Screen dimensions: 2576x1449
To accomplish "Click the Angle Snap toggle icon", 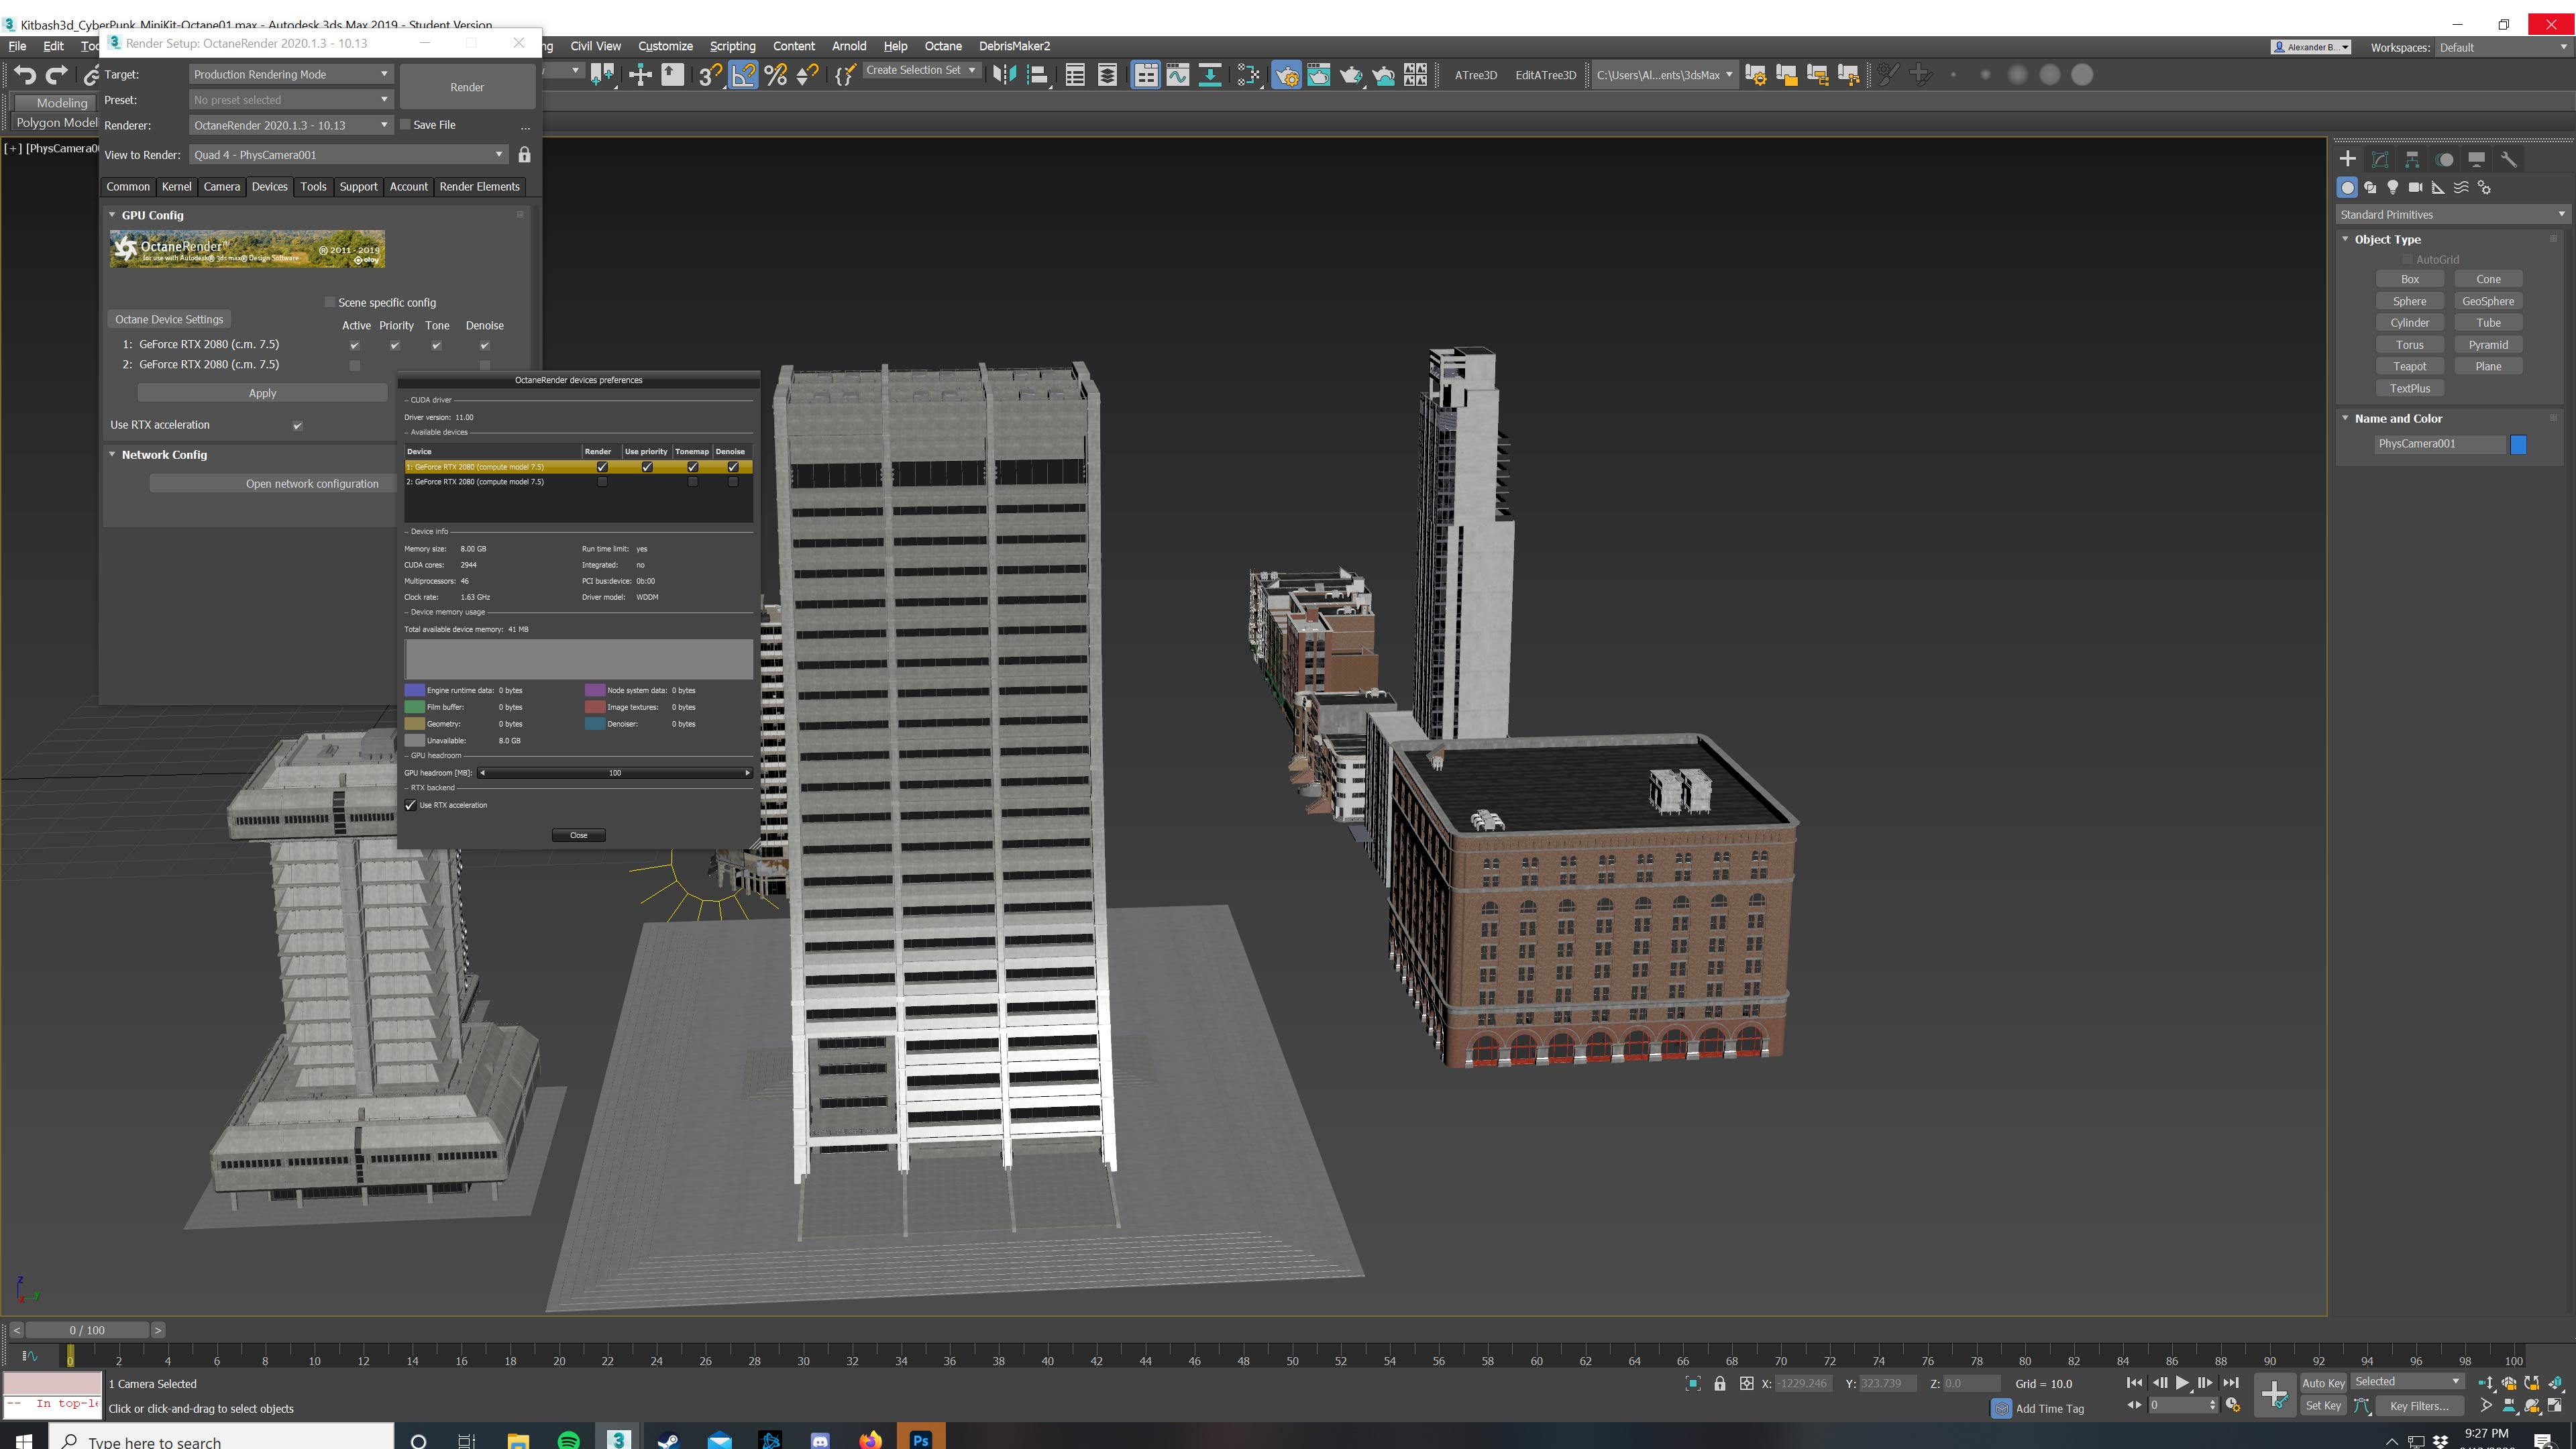I will [x=743, y=75].
